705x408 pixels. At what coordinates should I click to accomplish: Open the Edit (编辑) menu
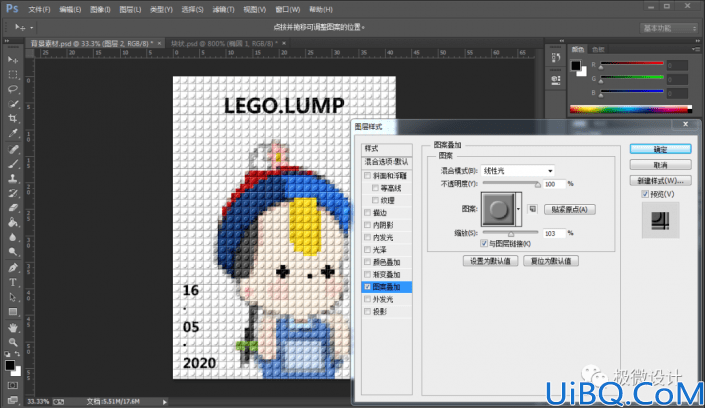click(70, 9)
